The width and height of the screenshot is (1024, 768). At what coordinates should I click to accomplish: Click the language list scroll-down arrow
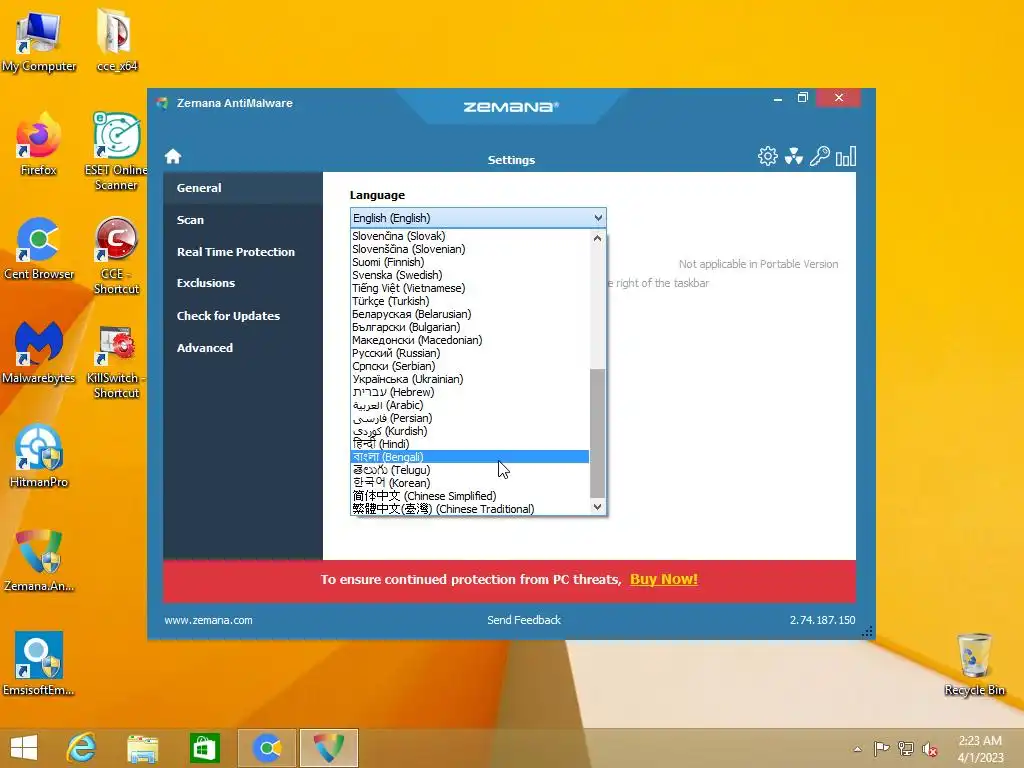pos(597,507)
